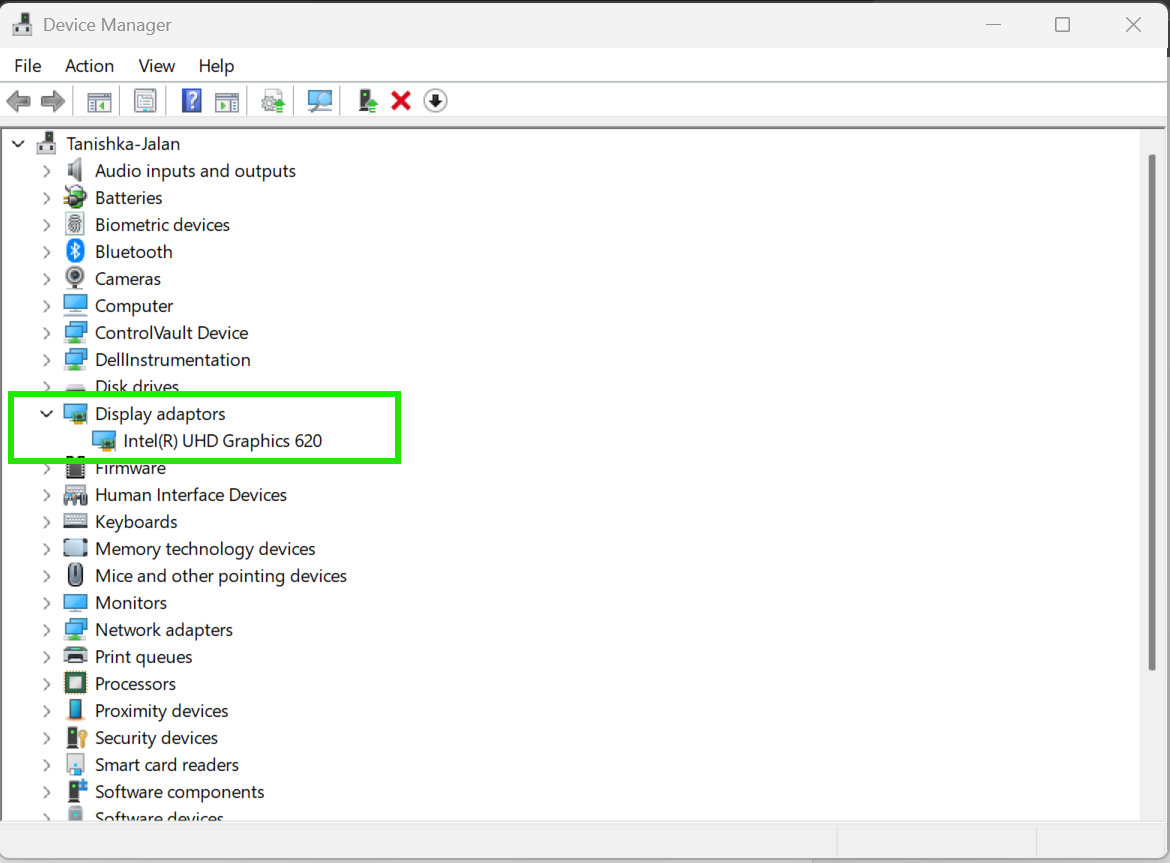Select the Security devices label
Image resolution: width=1170 pixels, height=863 pixels.
click(157, 738)
